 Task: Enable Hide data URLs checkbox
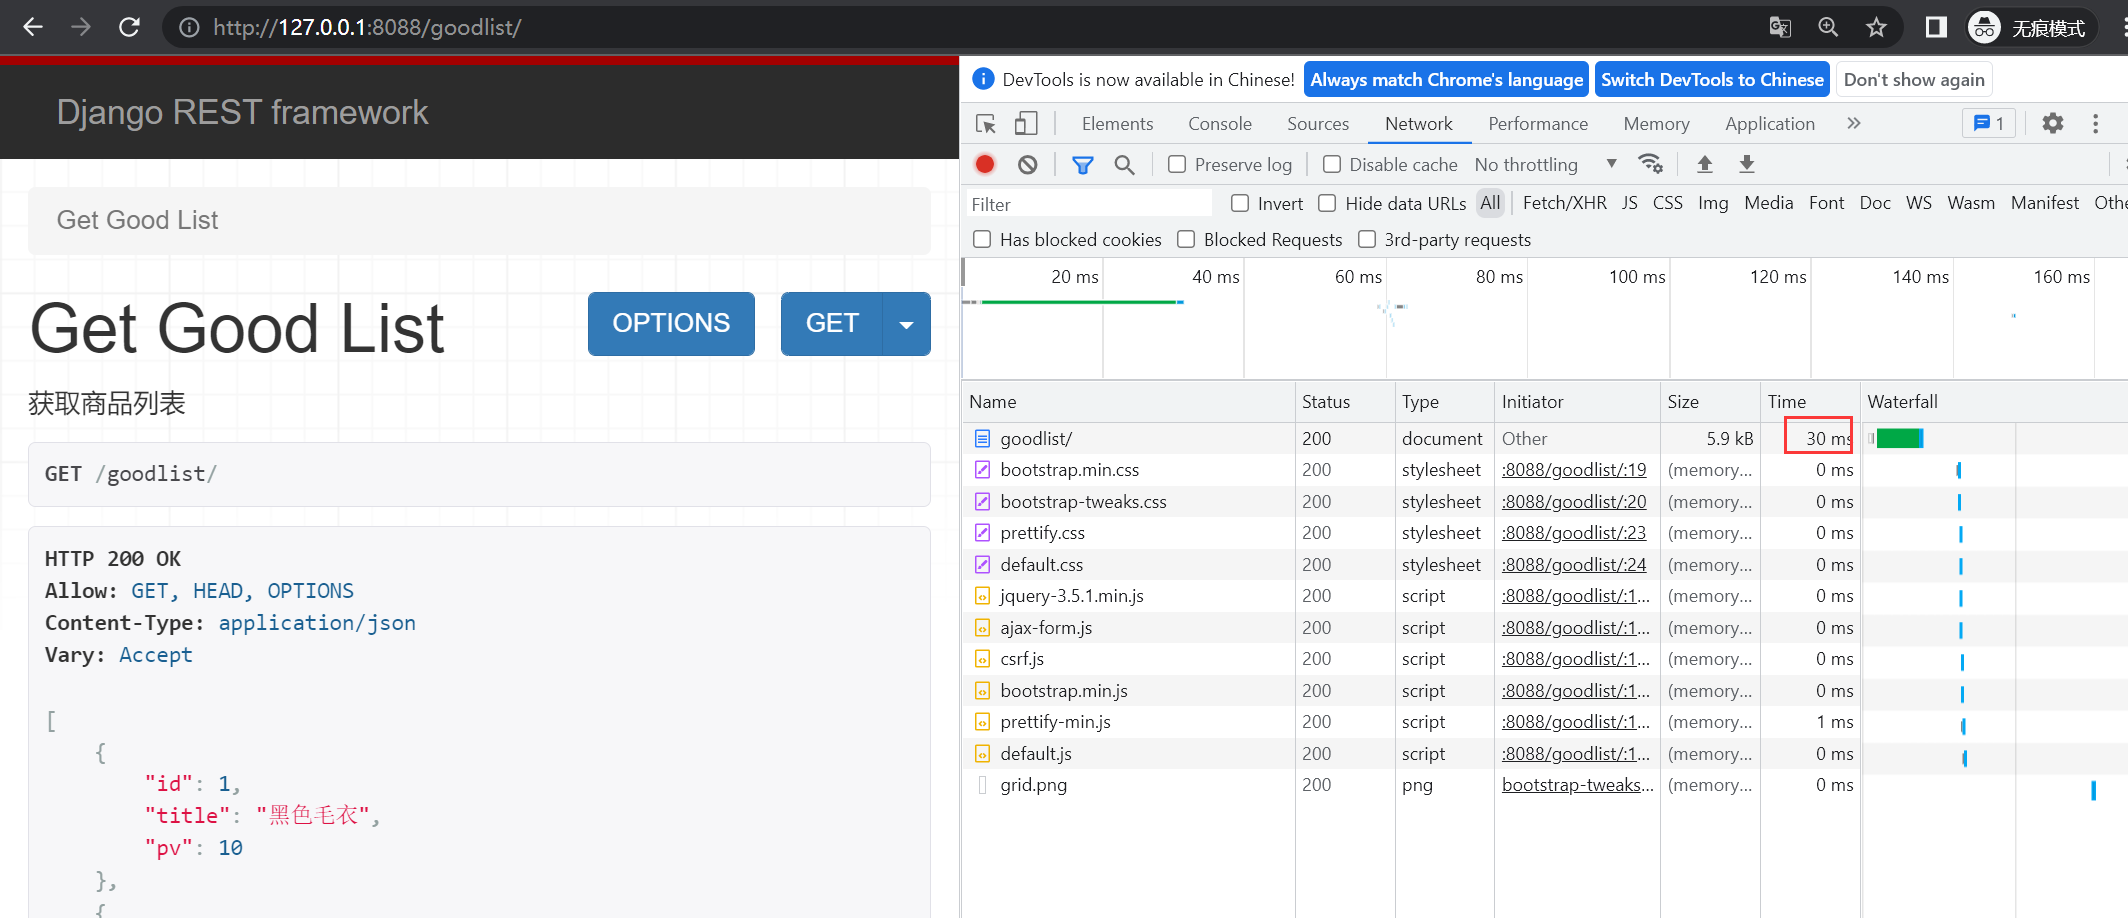1327,203
